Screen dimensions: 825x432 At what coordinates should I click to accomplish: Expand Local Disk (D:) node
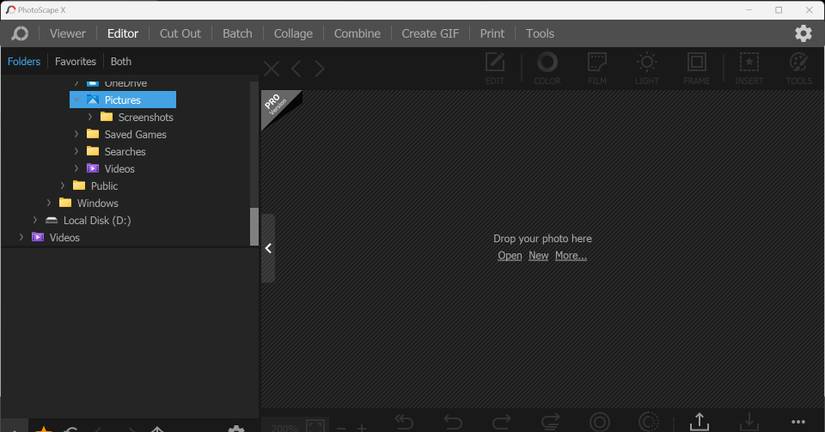pos(35,220)
